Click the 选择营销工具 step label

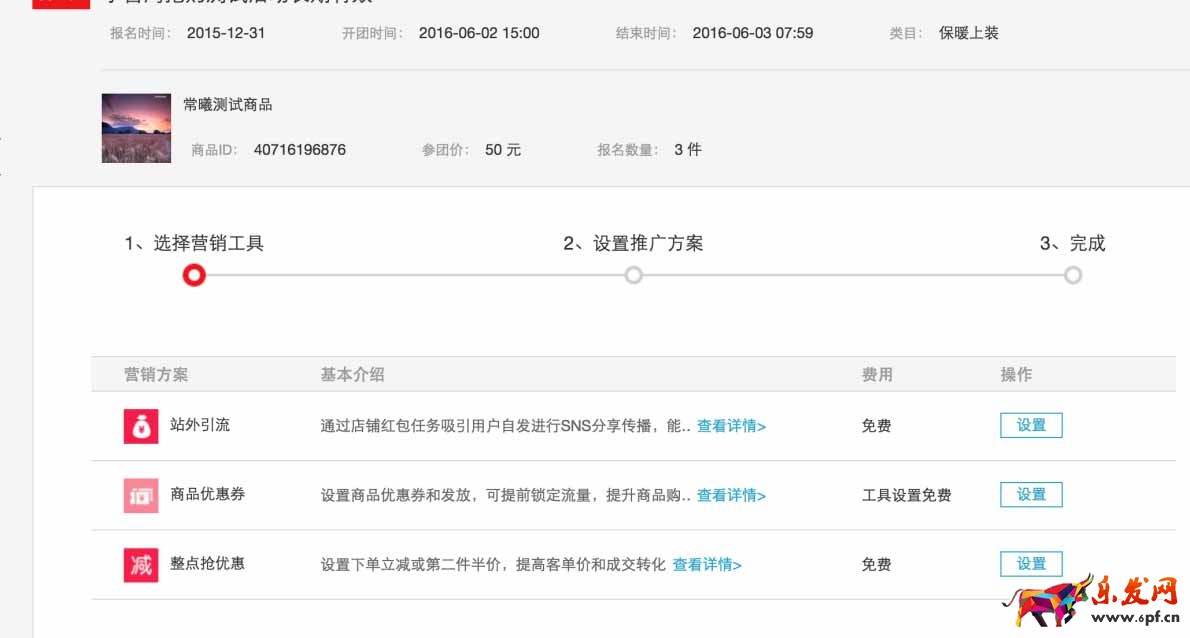pyautogui.click(x=194, y=244)
